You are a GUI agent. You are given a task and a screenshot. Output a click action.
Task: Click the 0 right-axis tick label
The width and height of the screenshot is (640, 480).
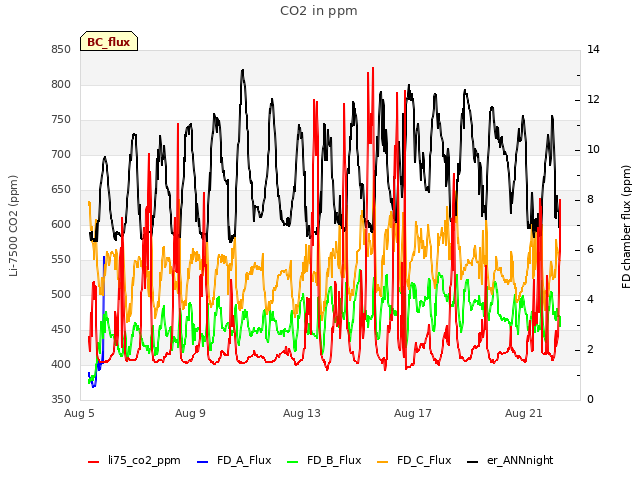591,400
